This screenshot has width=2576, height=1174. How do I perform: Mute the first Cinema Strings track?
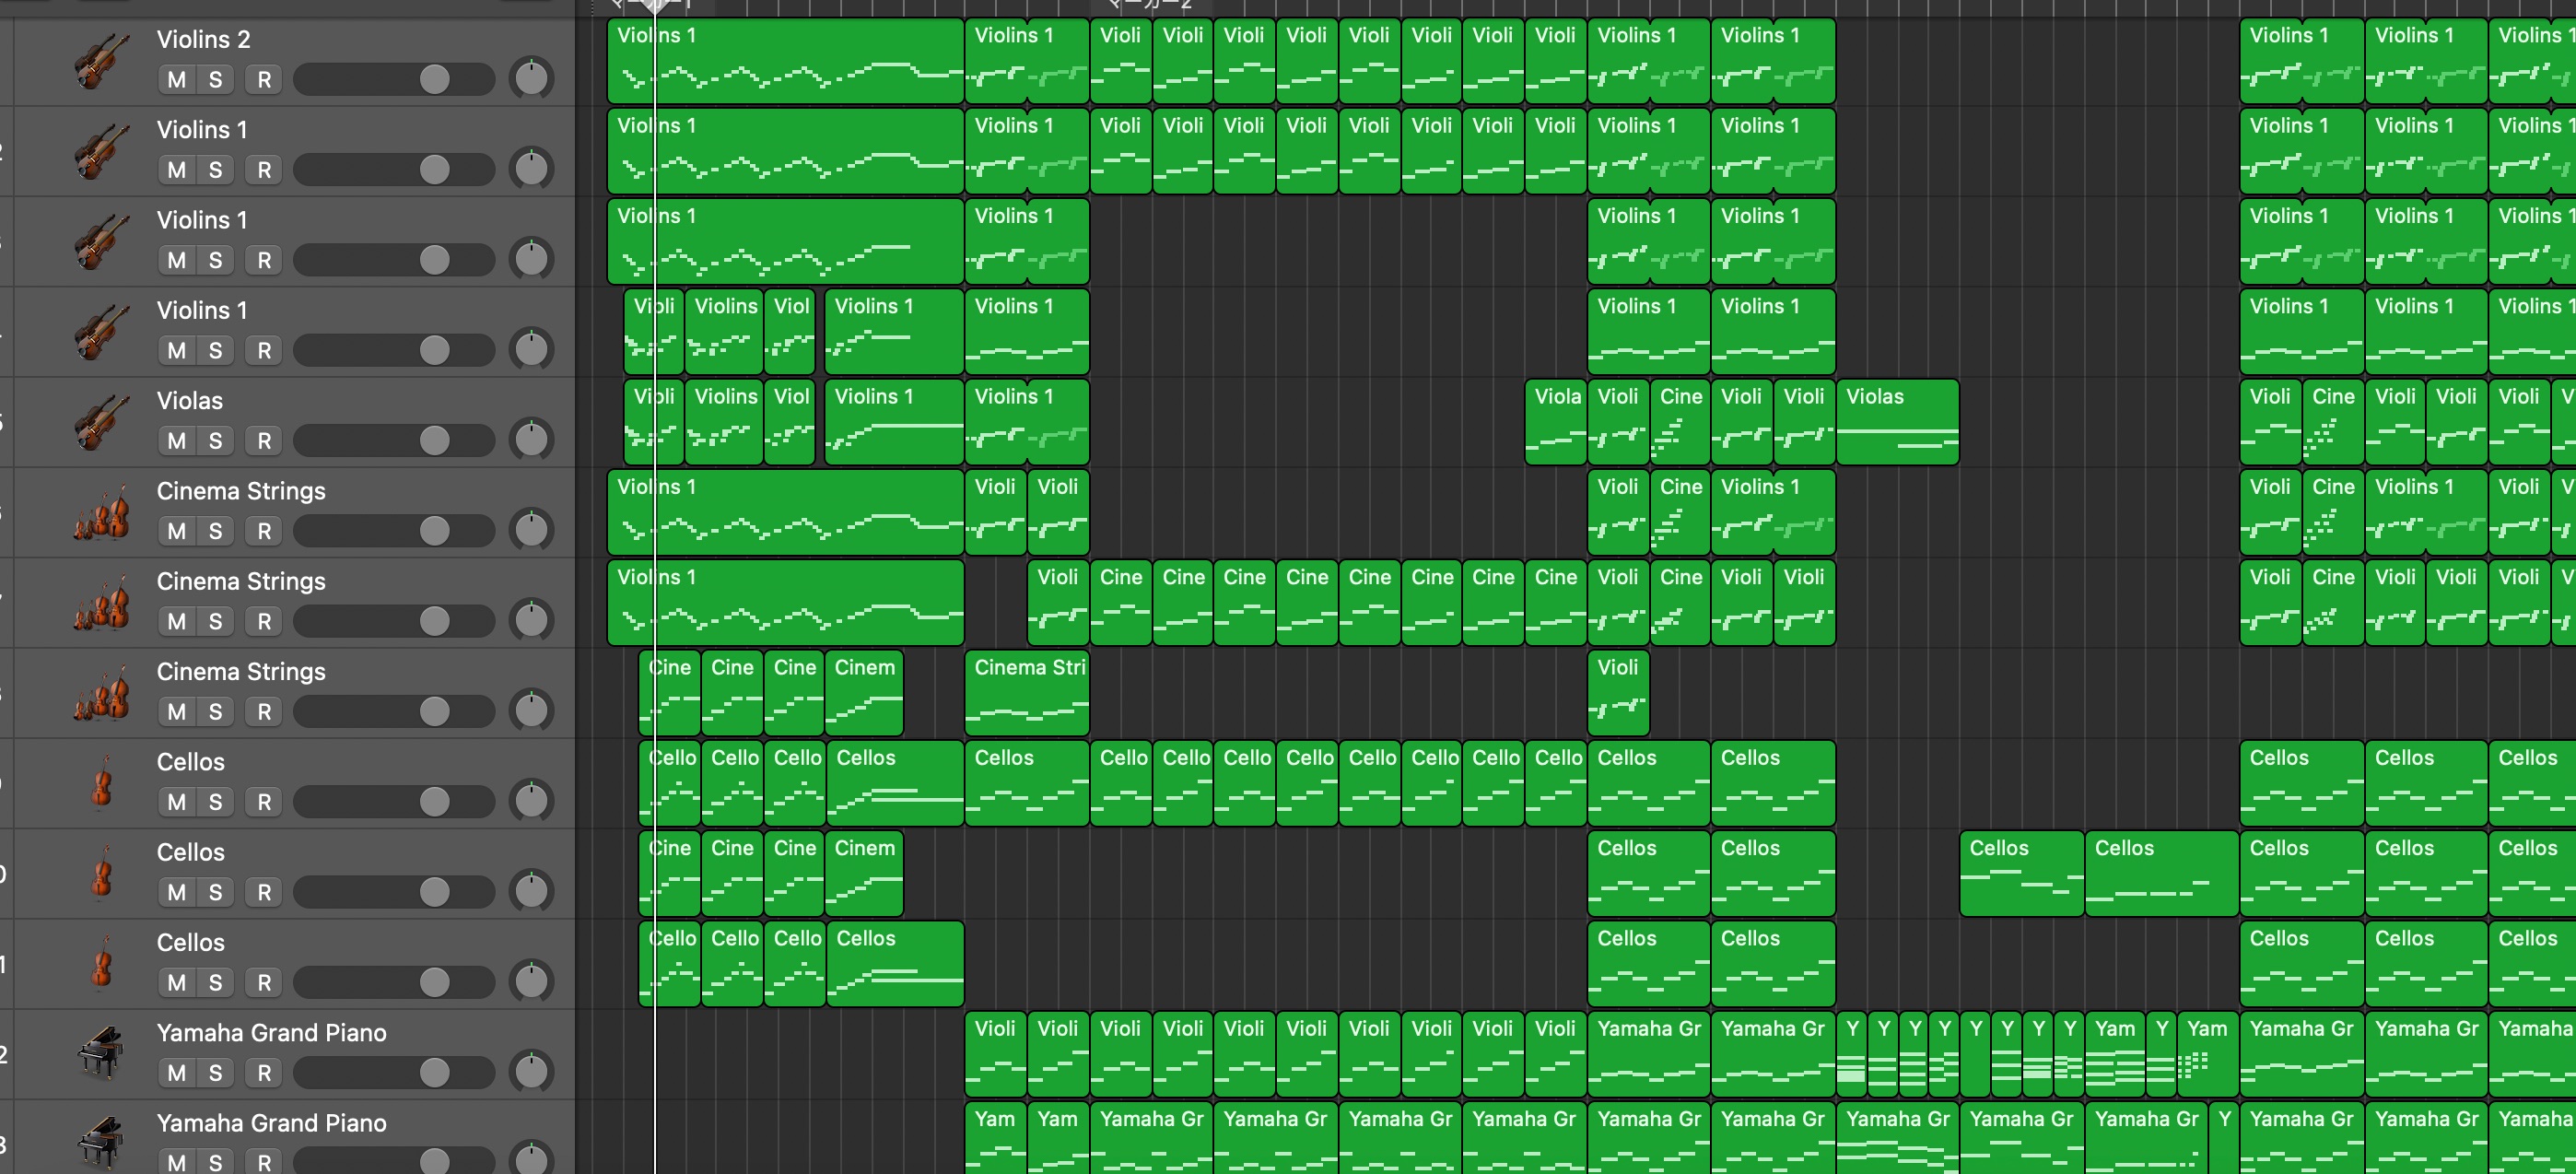(177, 531)
